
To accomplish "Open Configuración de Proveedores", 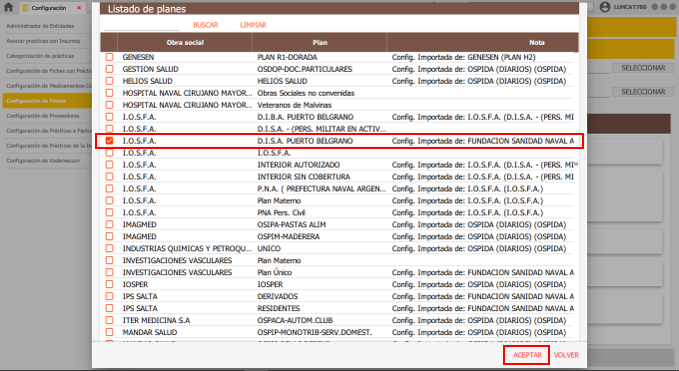I will [x=42, y=116].
